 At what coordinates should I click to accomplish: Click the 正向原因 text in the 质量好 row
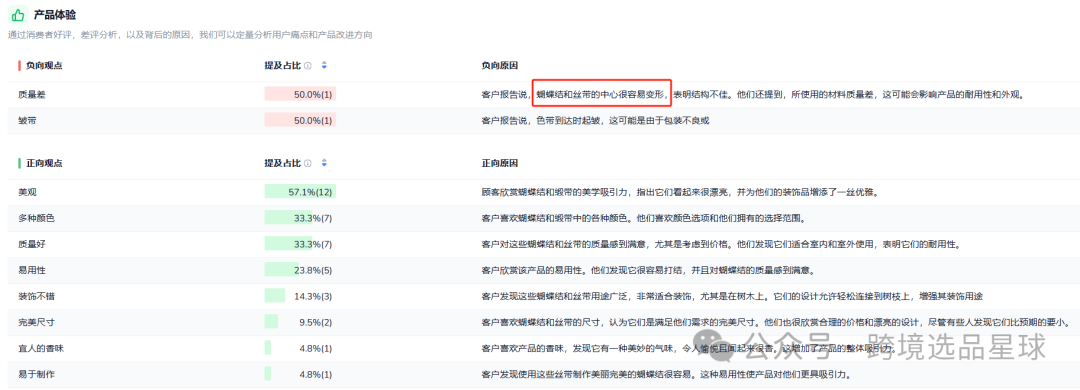coord(720,245)
